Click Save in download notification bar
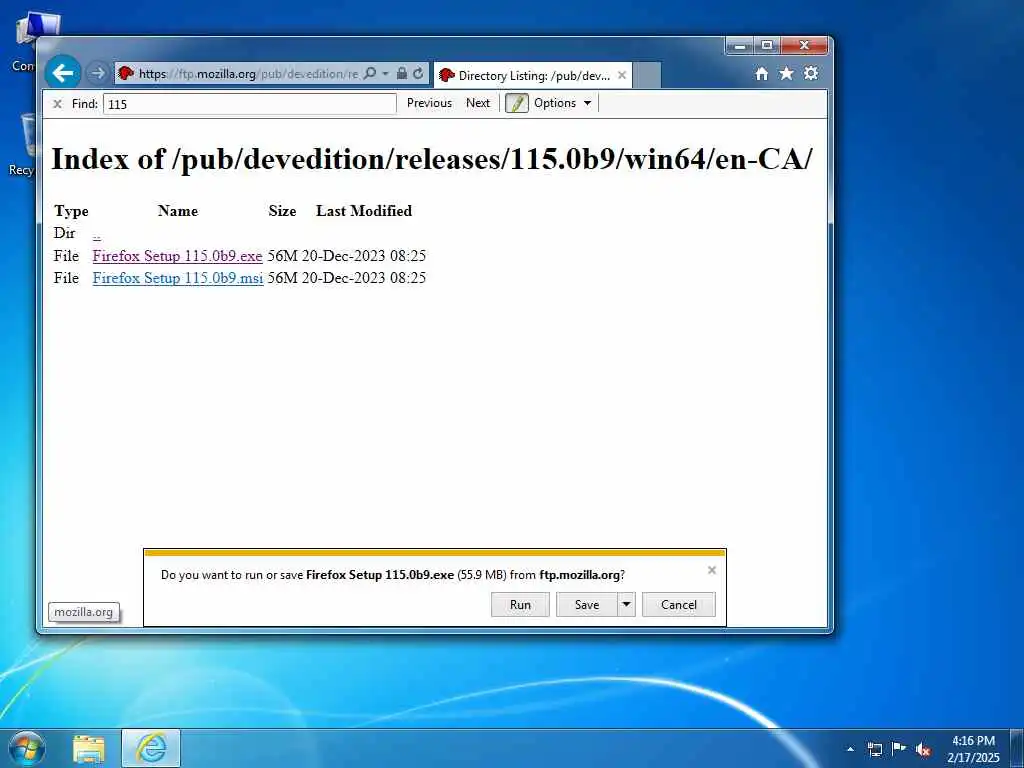Screen dimensions: 1024x768 pos(586,605)
